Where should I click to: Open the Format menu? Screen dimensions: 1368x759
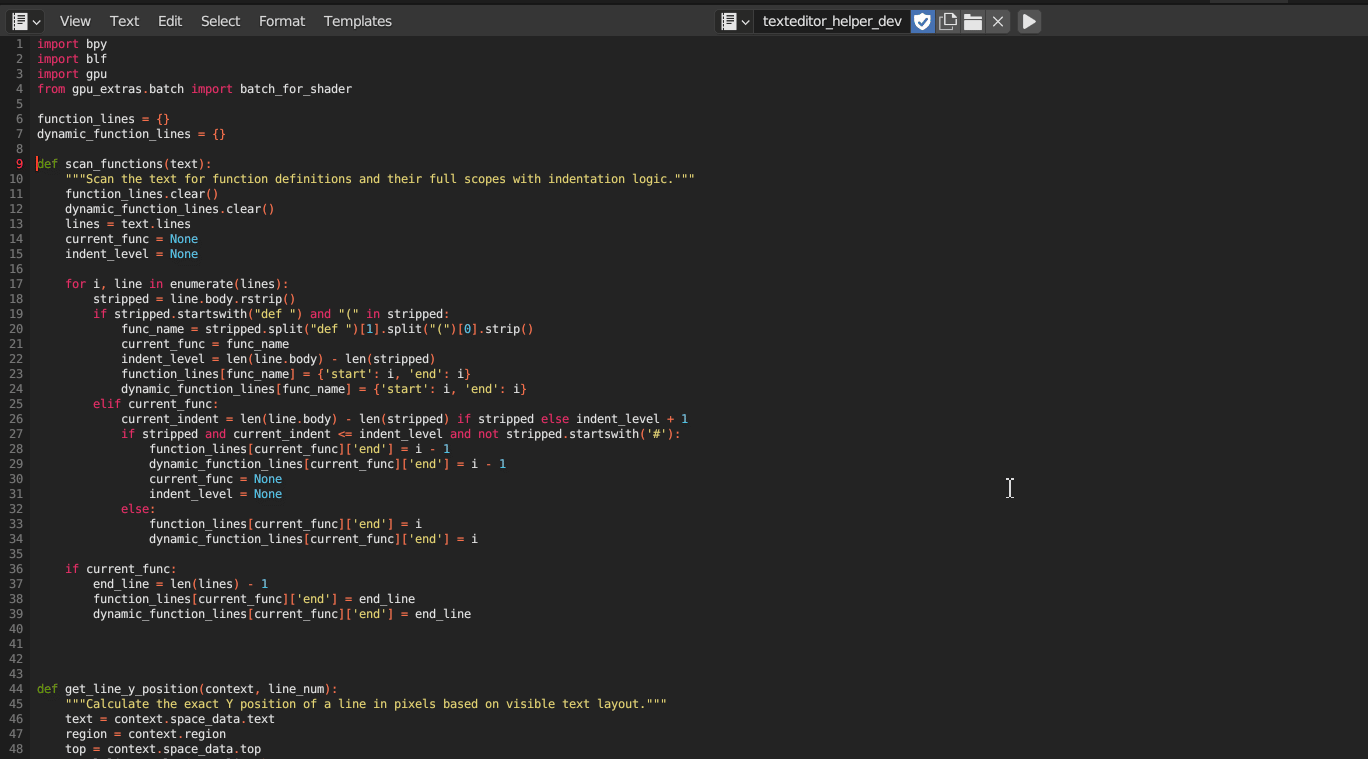coord(282,21)
